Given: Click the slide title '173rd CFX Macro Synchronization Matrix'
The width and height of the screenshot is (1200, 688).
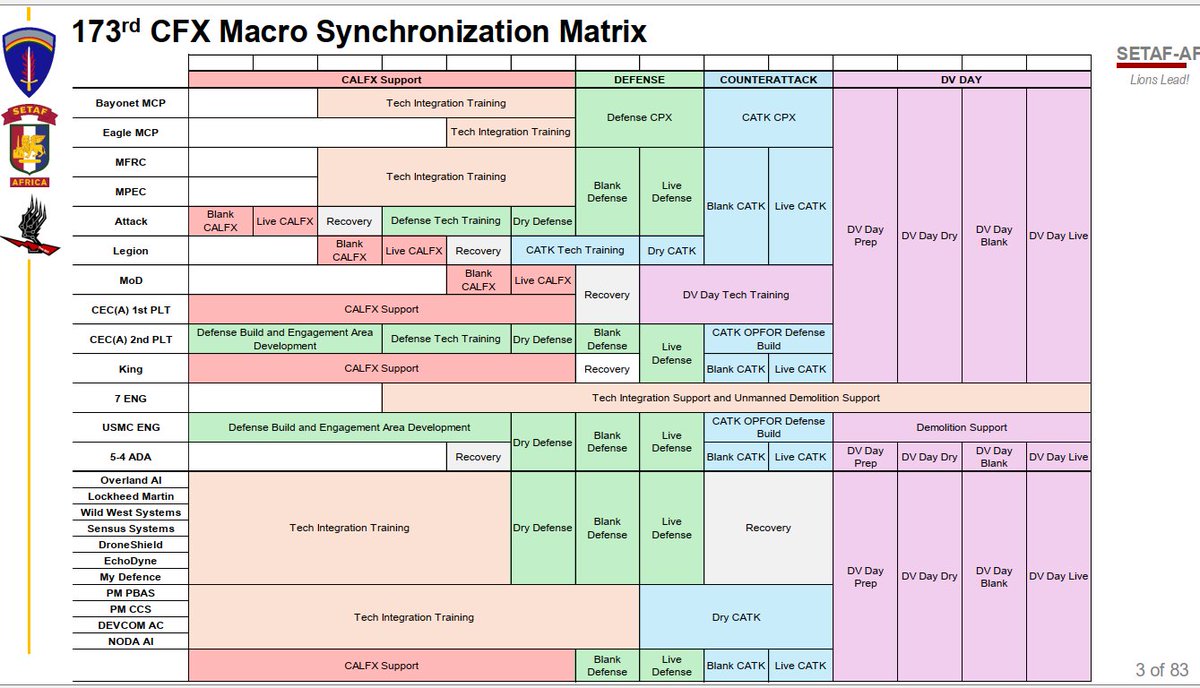Looking at the screenshot, I should [359, 31].
